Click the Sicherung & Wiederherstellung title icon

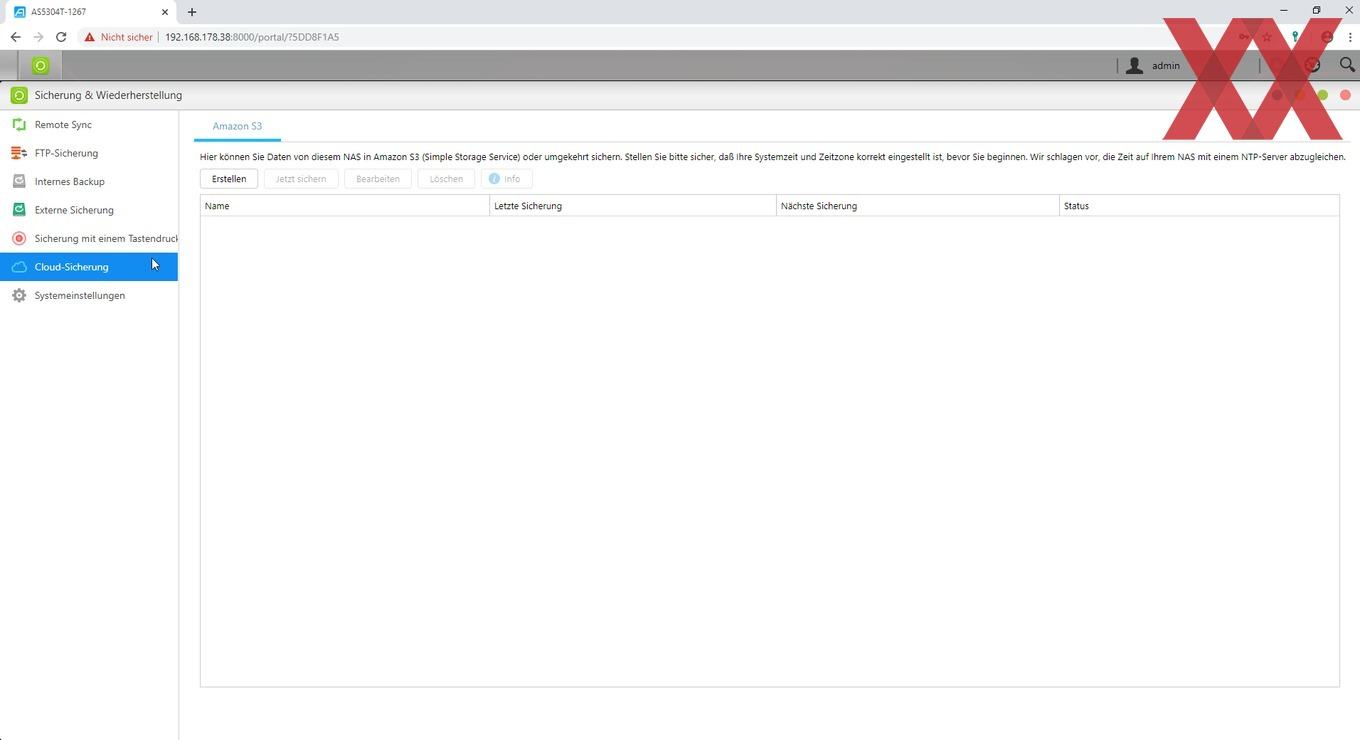point(18,95)
